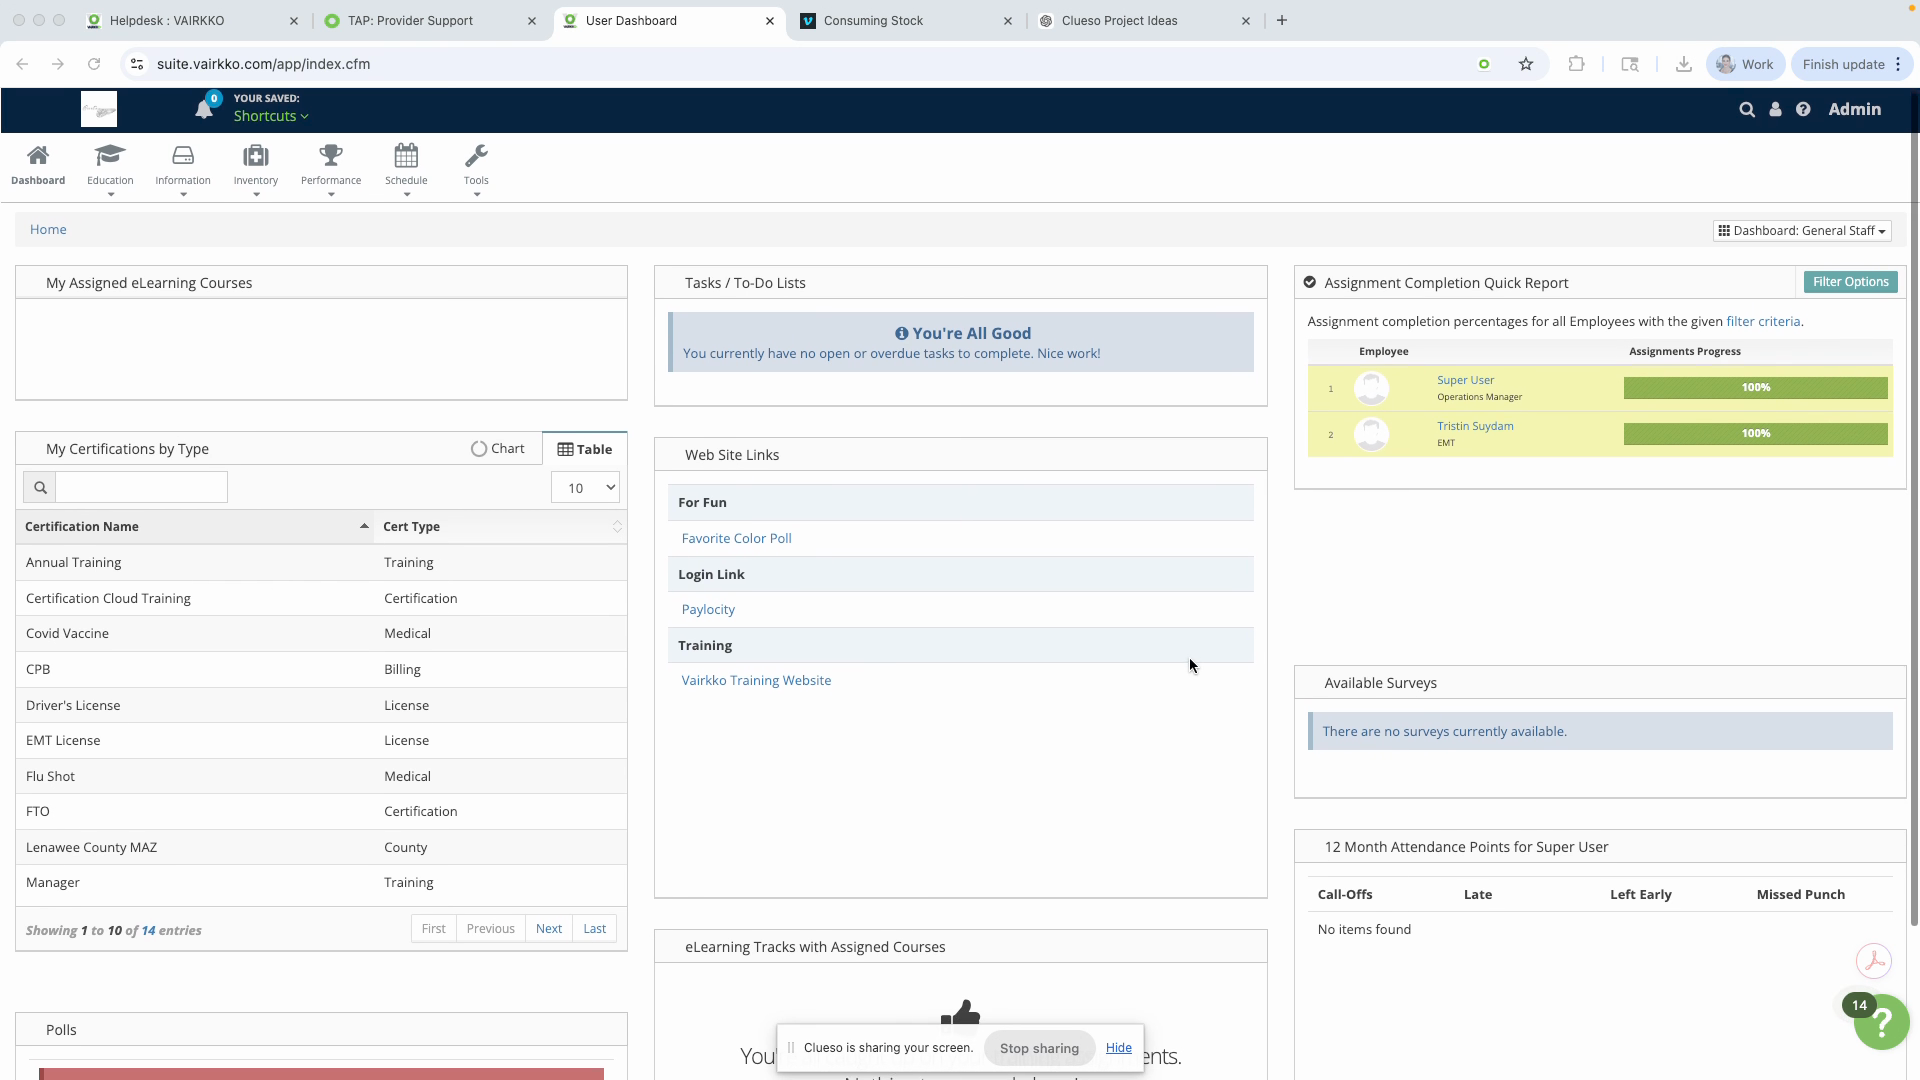Open the green help chat widget

(x=1881, y=1021)
